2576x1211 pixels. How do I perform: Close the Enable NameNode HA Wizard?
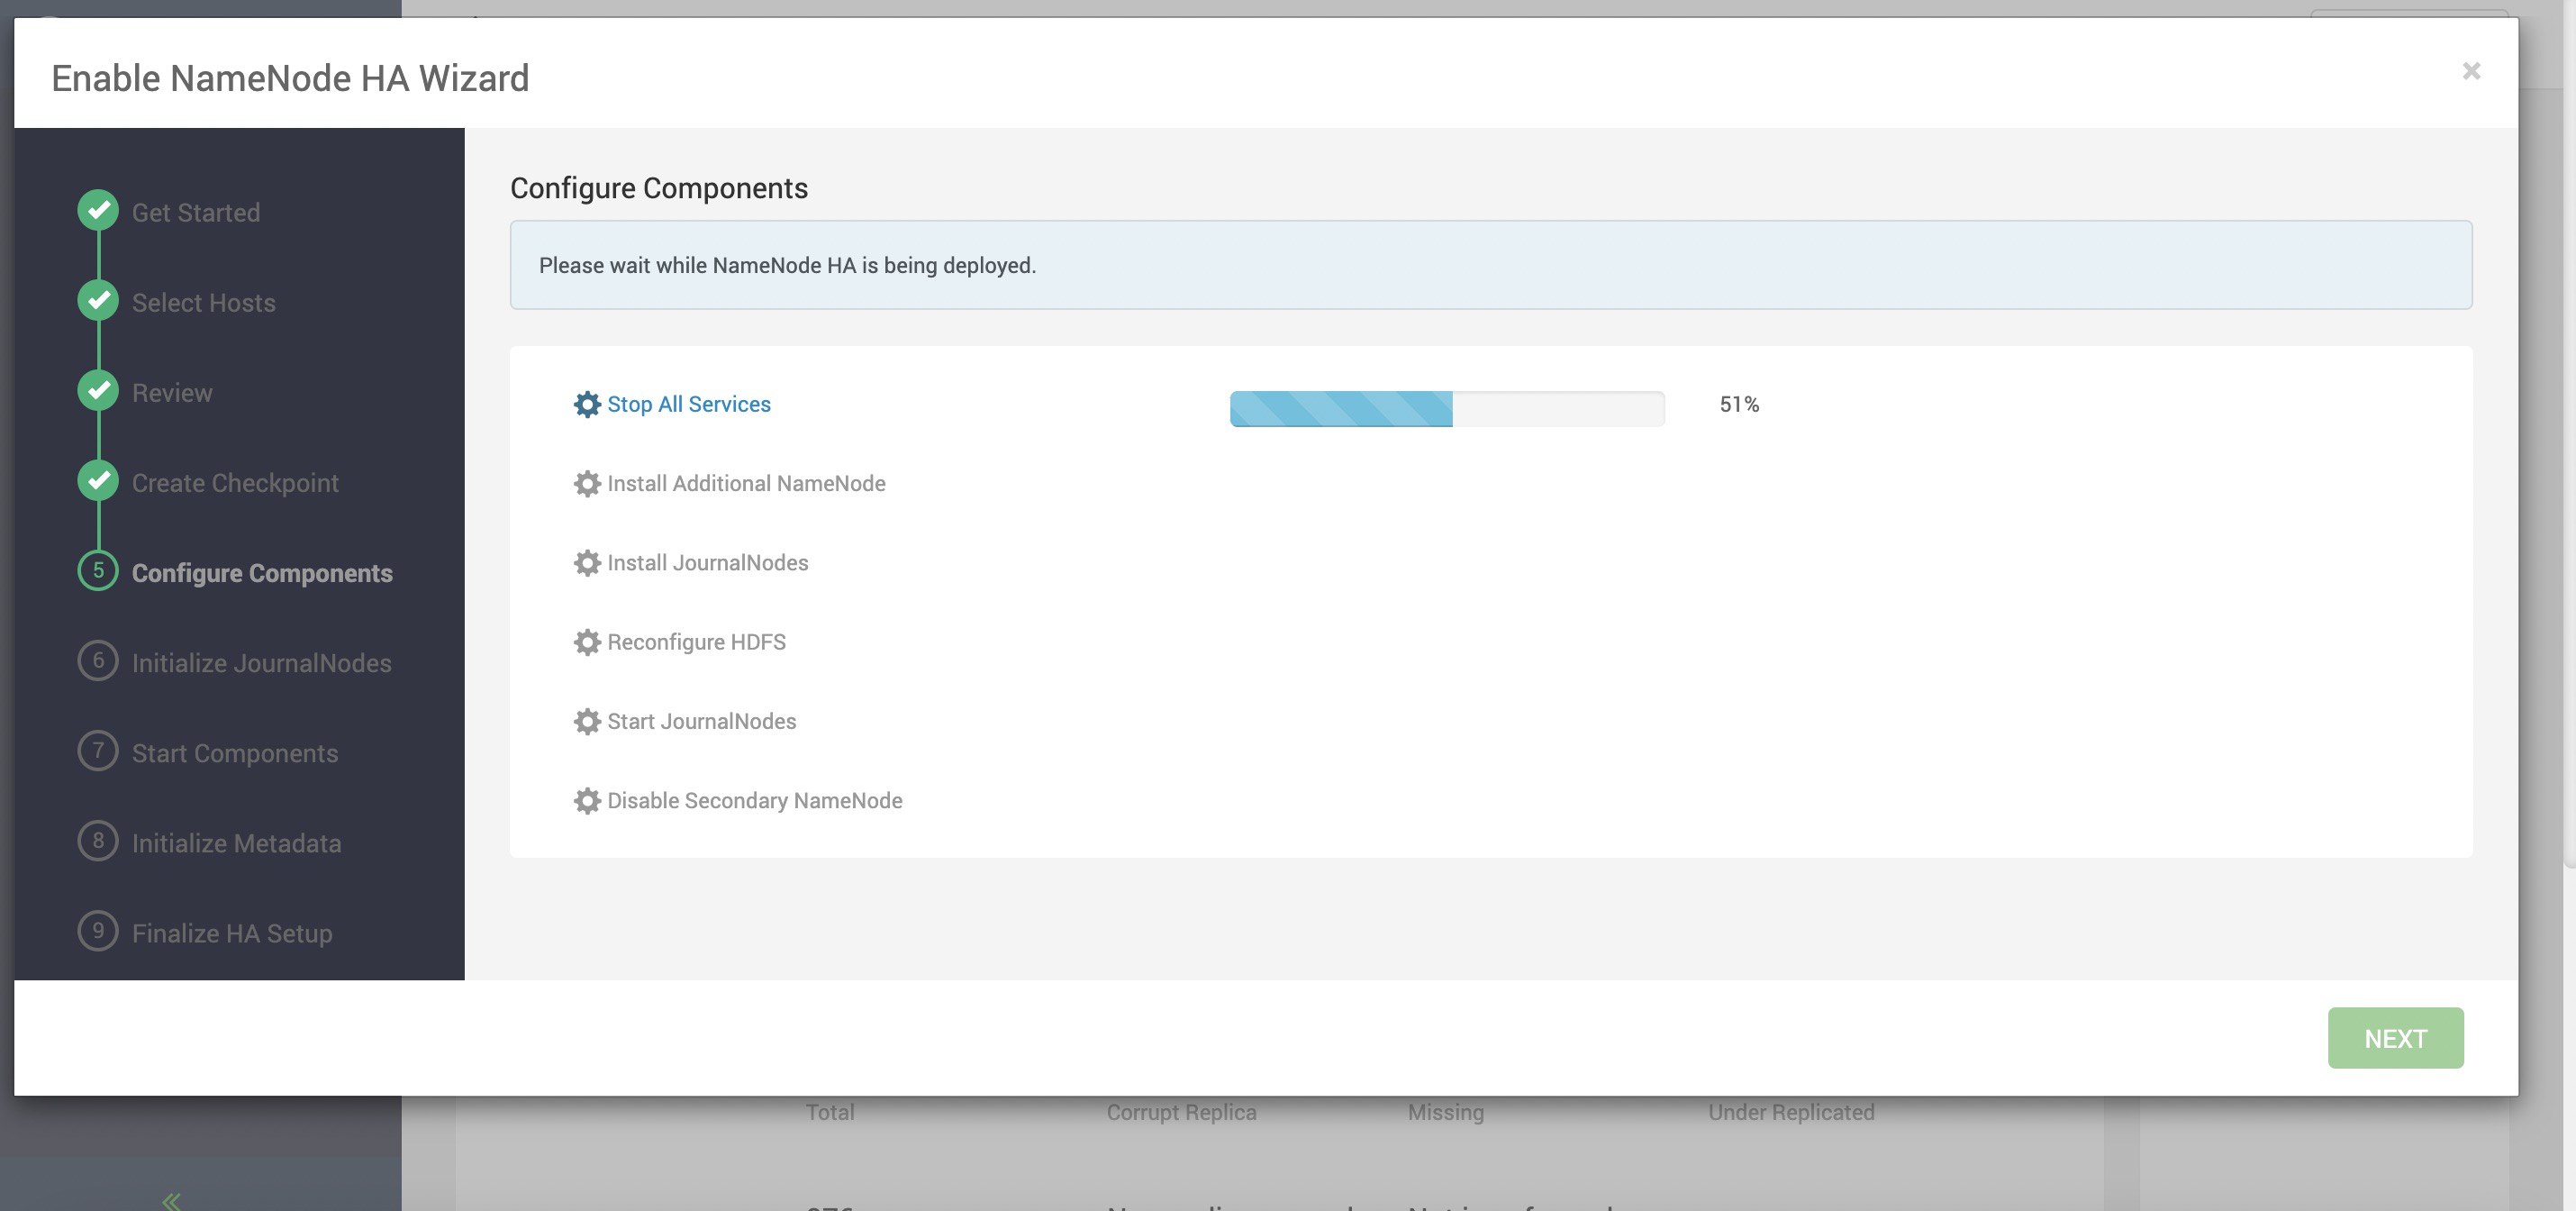[2471, 71]
